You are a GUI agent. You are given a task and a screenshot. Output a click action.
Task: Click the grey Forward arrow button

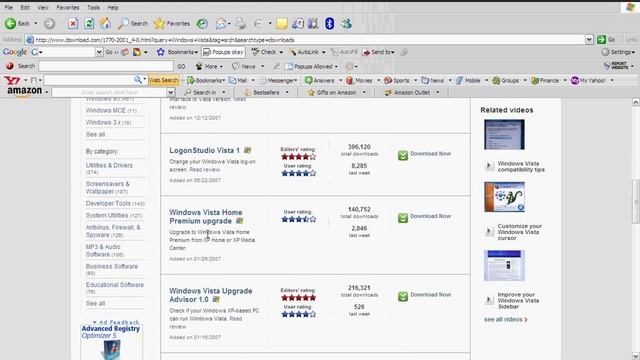[x=49, y=24]
